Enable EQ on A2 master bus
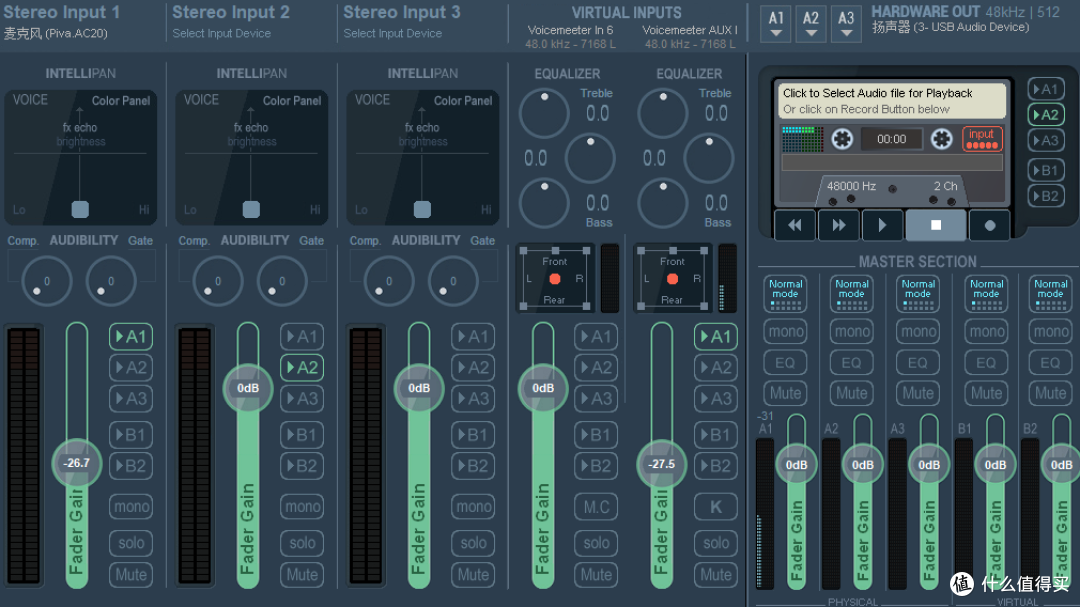Image resolution: width=1080 pixels, height=607 pixels. pyautogui.click(x=852, y=362)
